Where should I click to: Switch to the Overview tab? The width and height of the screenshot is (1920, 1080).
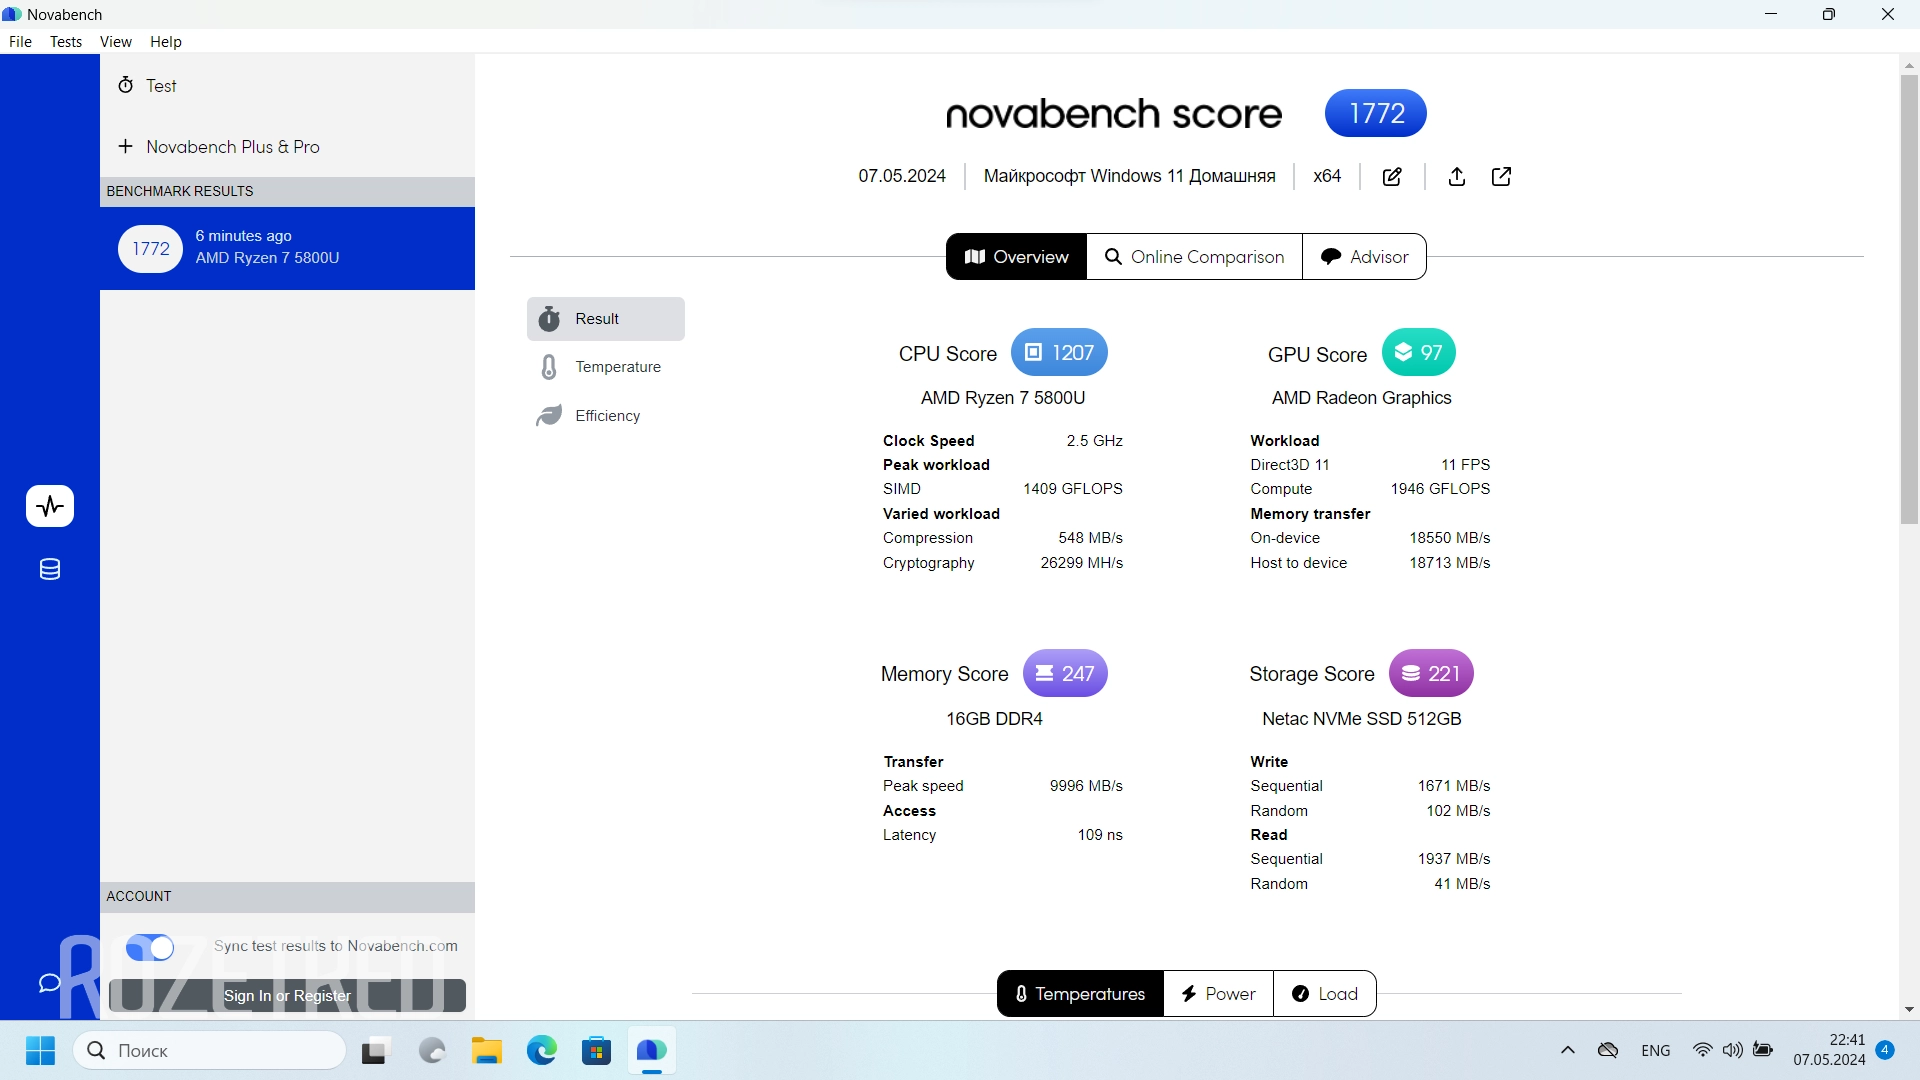[1016, 257]
